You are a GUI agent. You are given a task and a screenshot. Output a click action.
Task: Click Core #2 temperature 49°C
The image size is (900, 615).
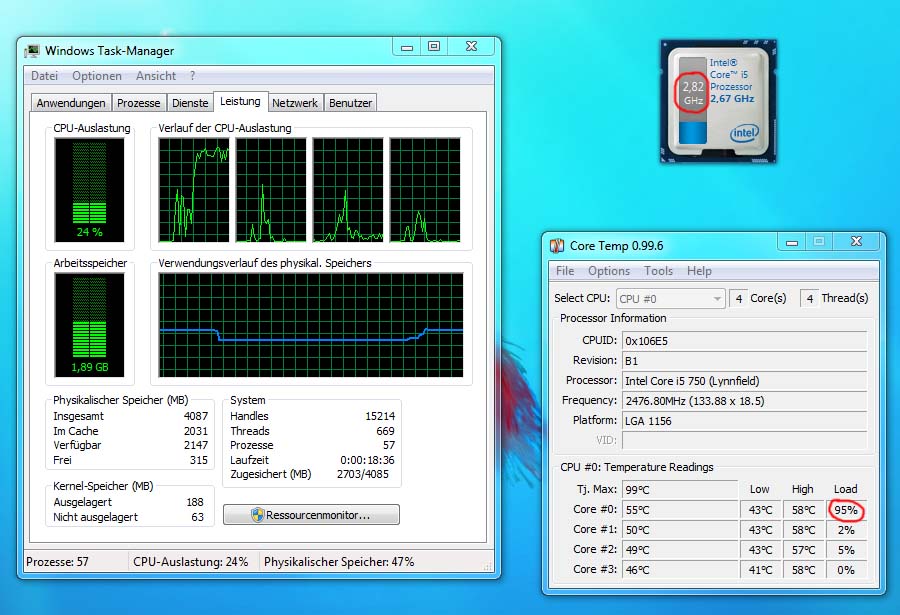coord(680,550)
